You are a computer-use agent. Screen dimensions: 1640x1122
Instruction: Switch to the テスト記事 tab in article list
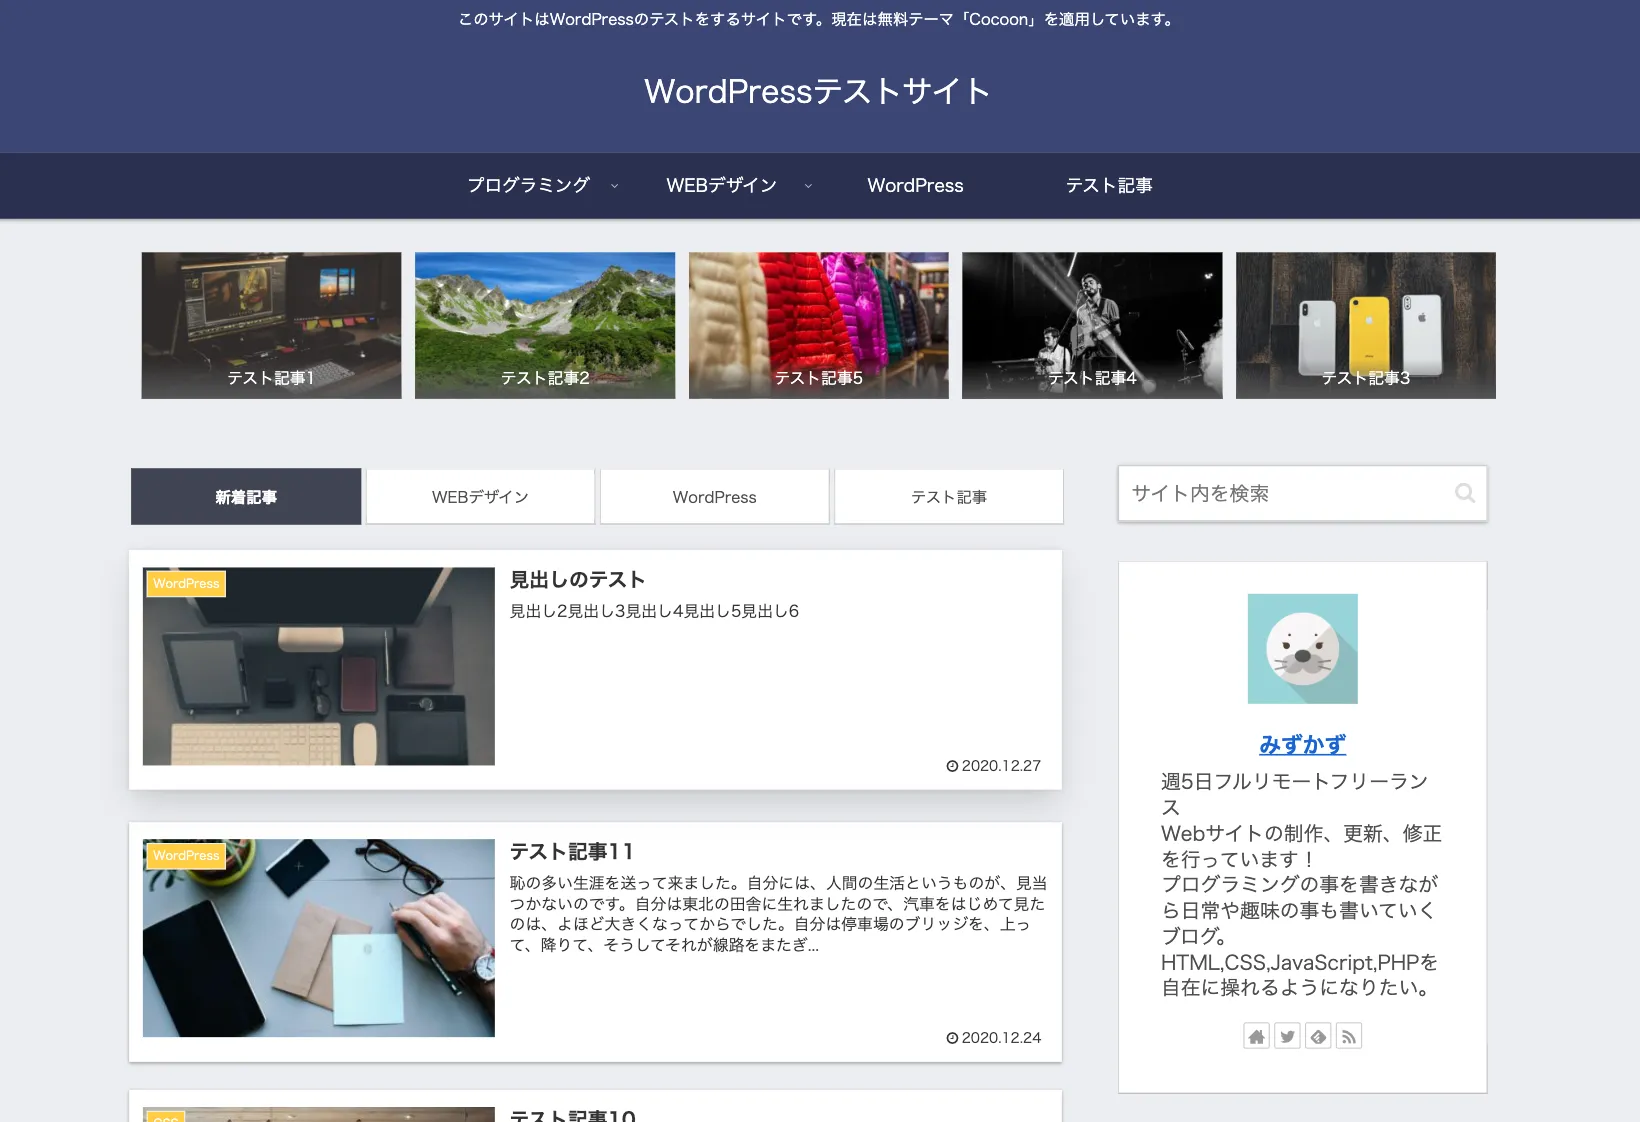(x=948, y=497)
